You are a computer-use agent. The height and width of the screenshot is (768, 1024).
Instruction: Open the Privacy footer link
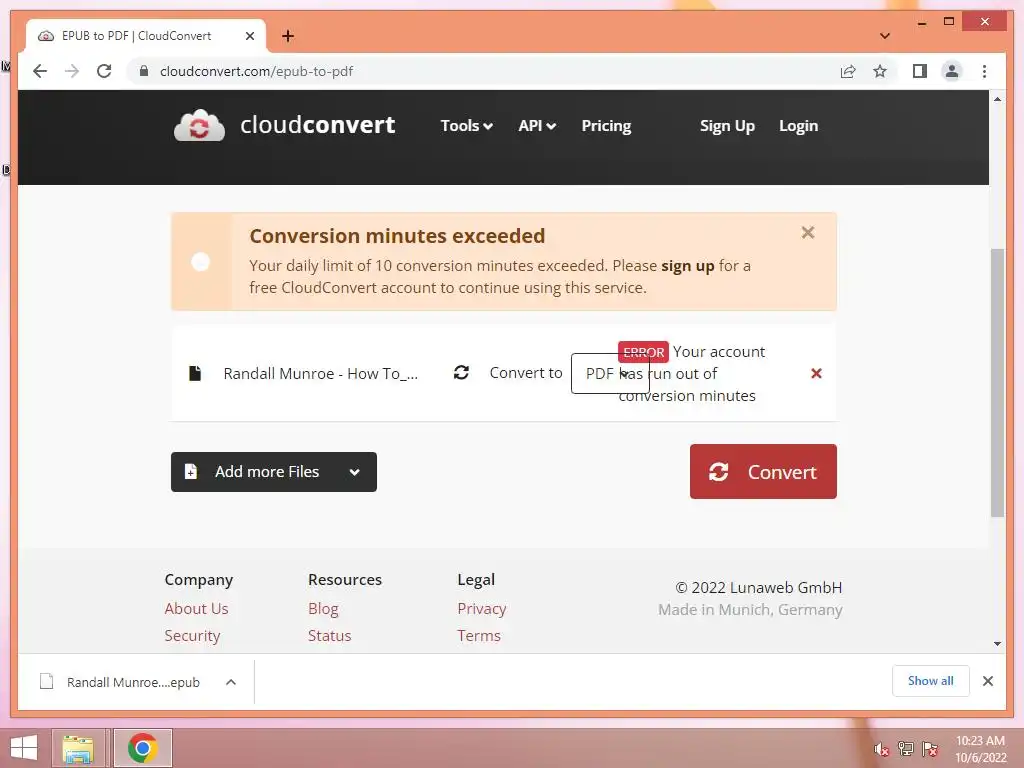(482, 609)
